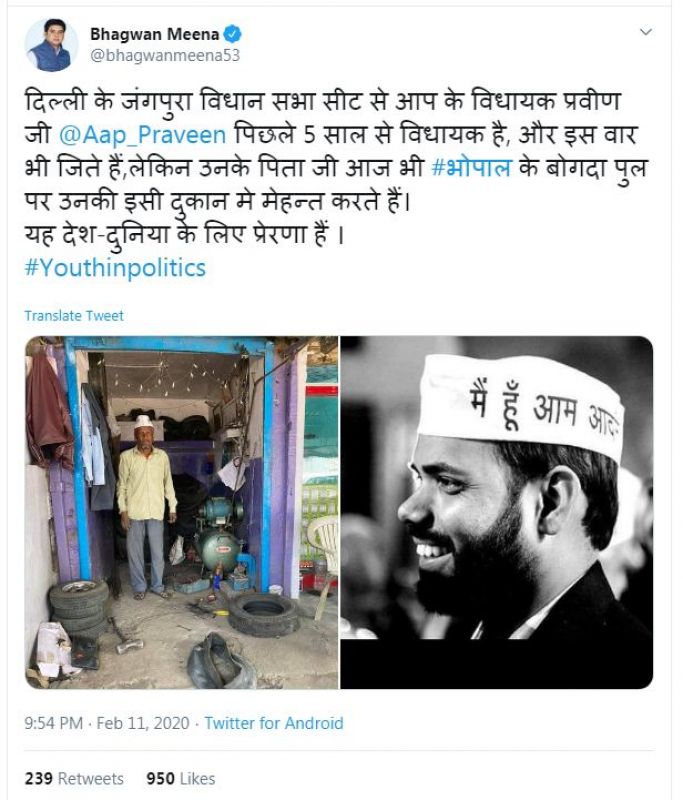Open the black-and-white portrait photo
This screenshot has height=800, width=683.
497,512
